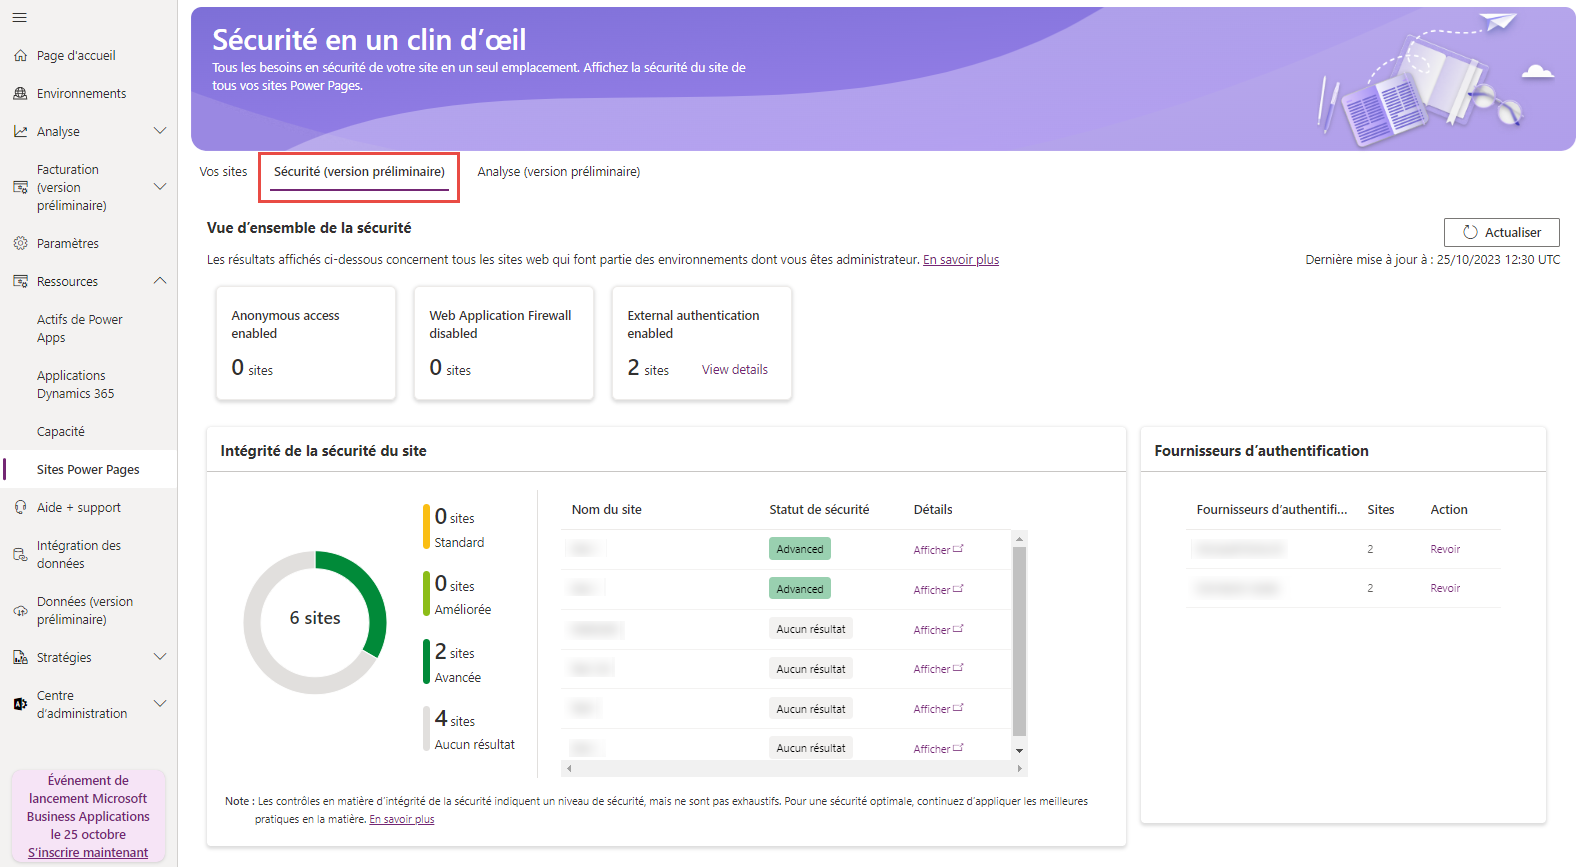Click the site table vertical scrollbar down arrow
This screenshot has height=867, width=1583.
pos(1019,750)
